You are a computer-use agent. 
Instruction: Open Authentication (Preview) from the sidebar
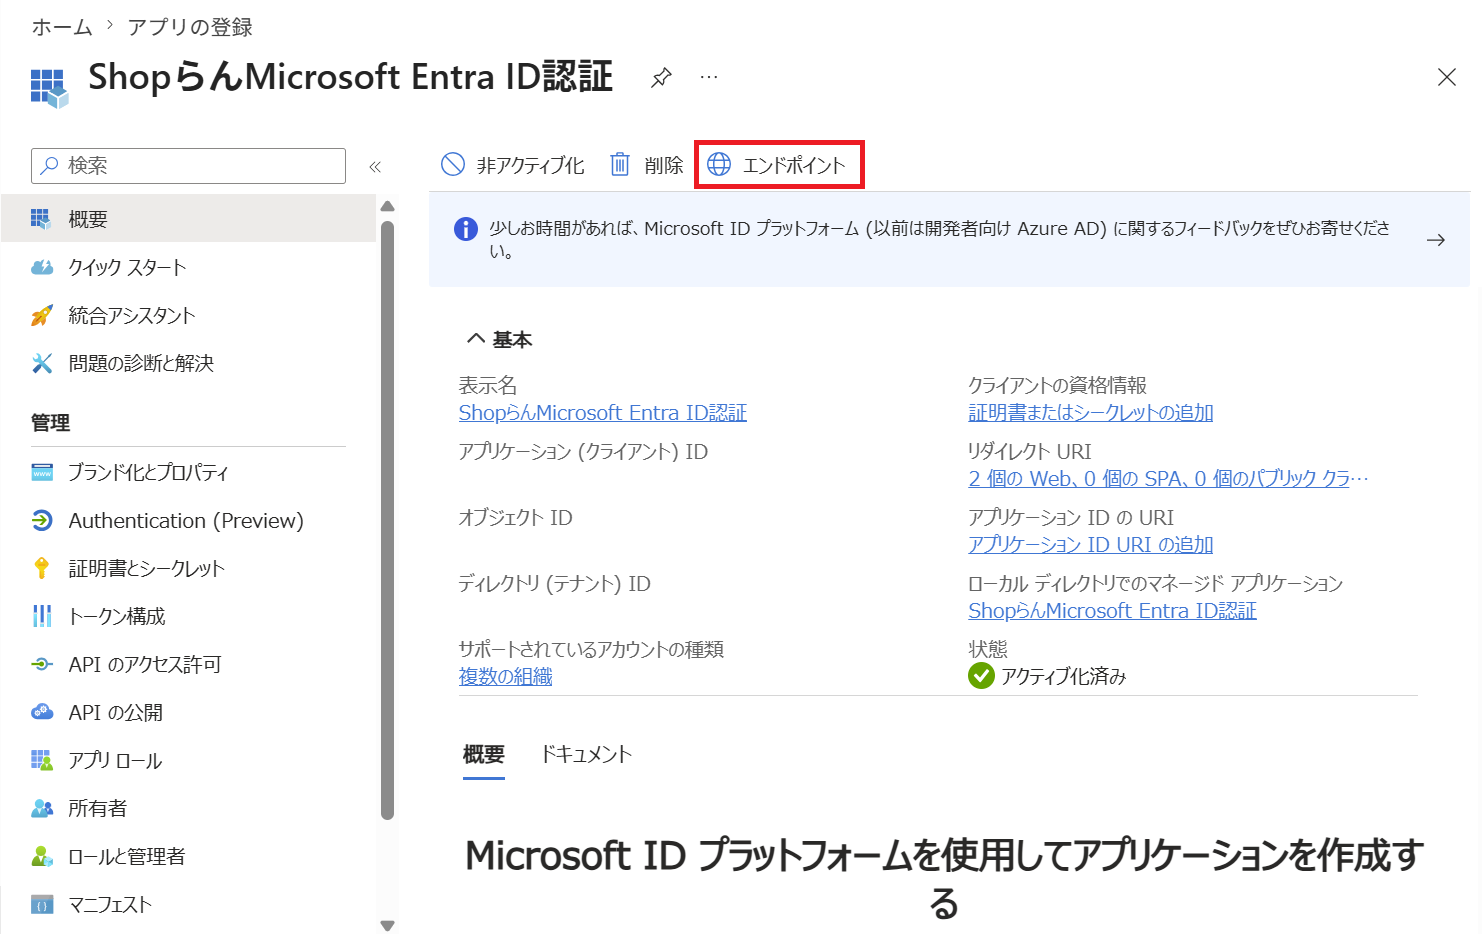pyautogui.click(x=188, y=520)
